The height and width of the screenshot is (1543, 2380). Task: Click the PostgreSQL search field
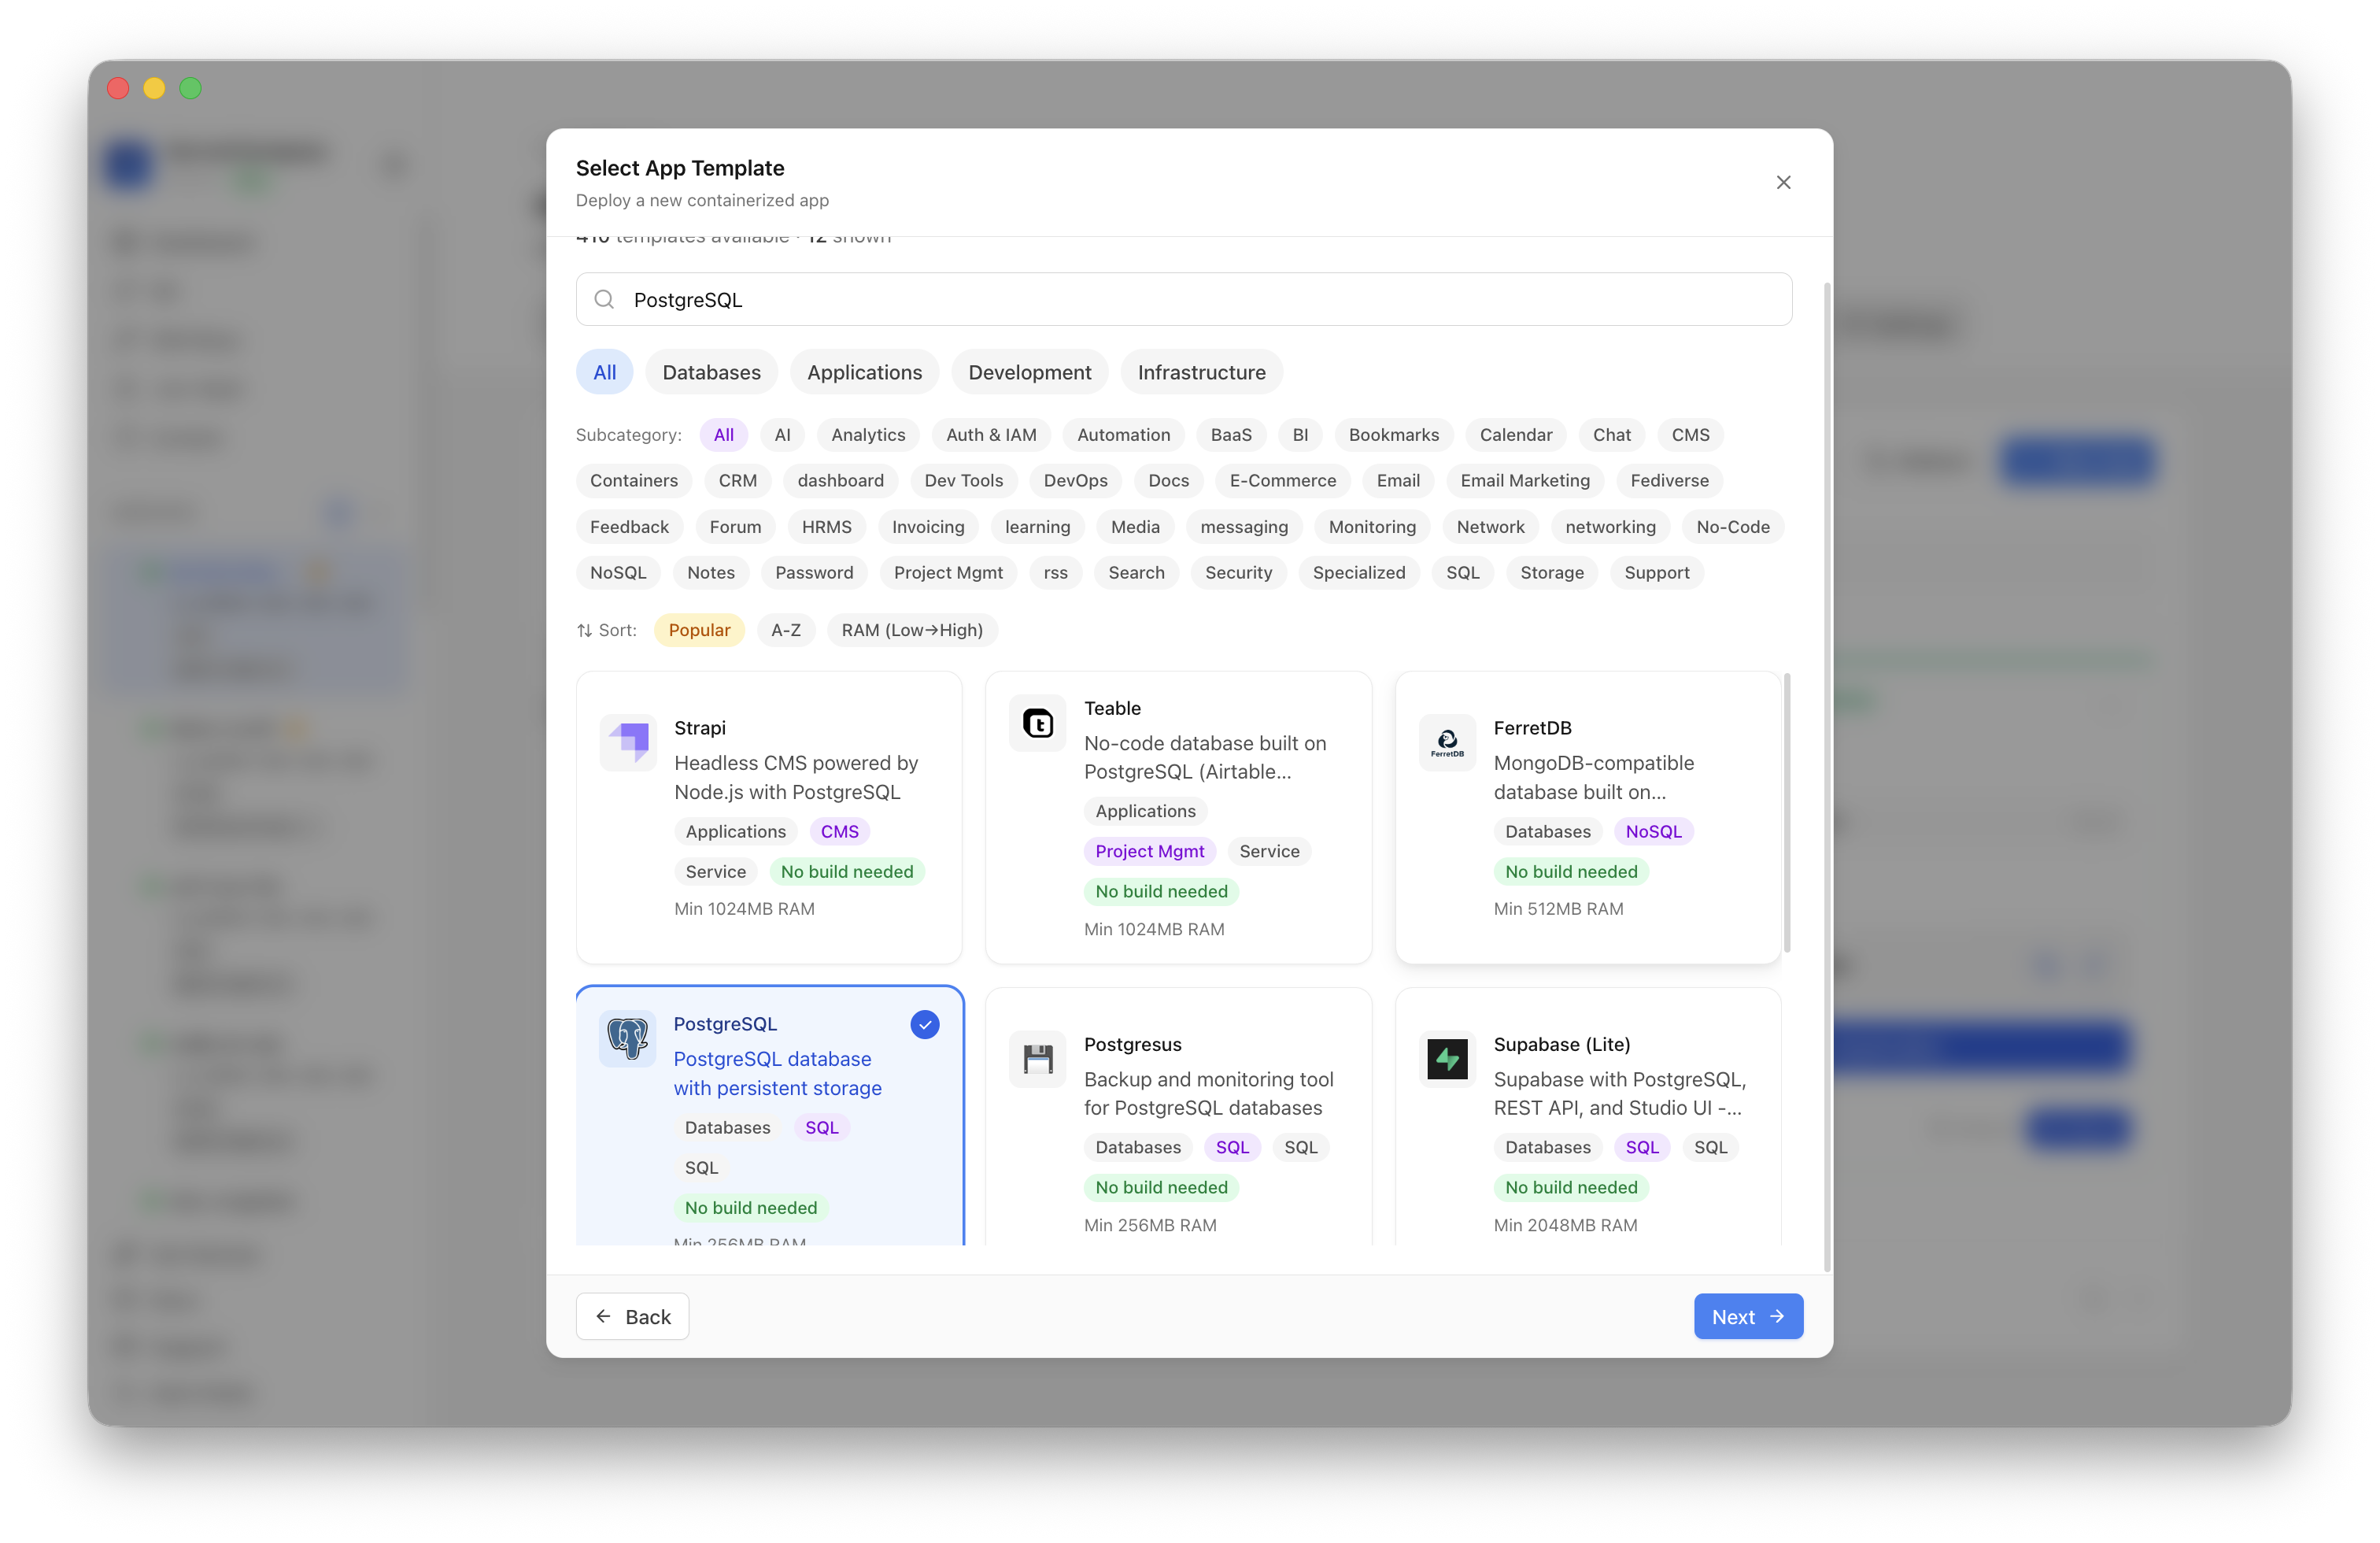[x=1183, y=299]
